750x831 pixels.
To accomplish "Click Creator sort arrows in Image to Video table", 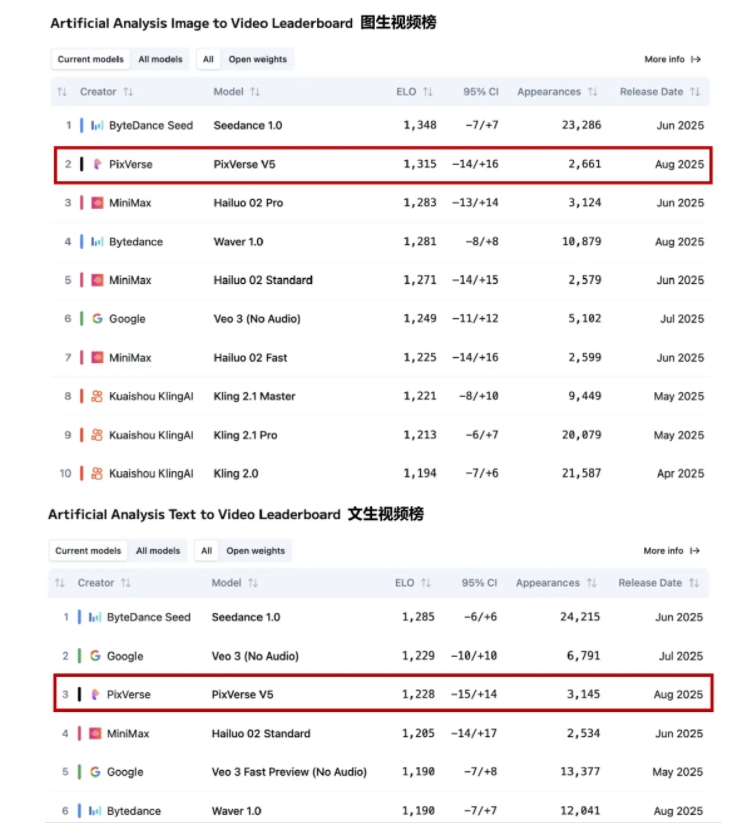I will coord(128,92).
